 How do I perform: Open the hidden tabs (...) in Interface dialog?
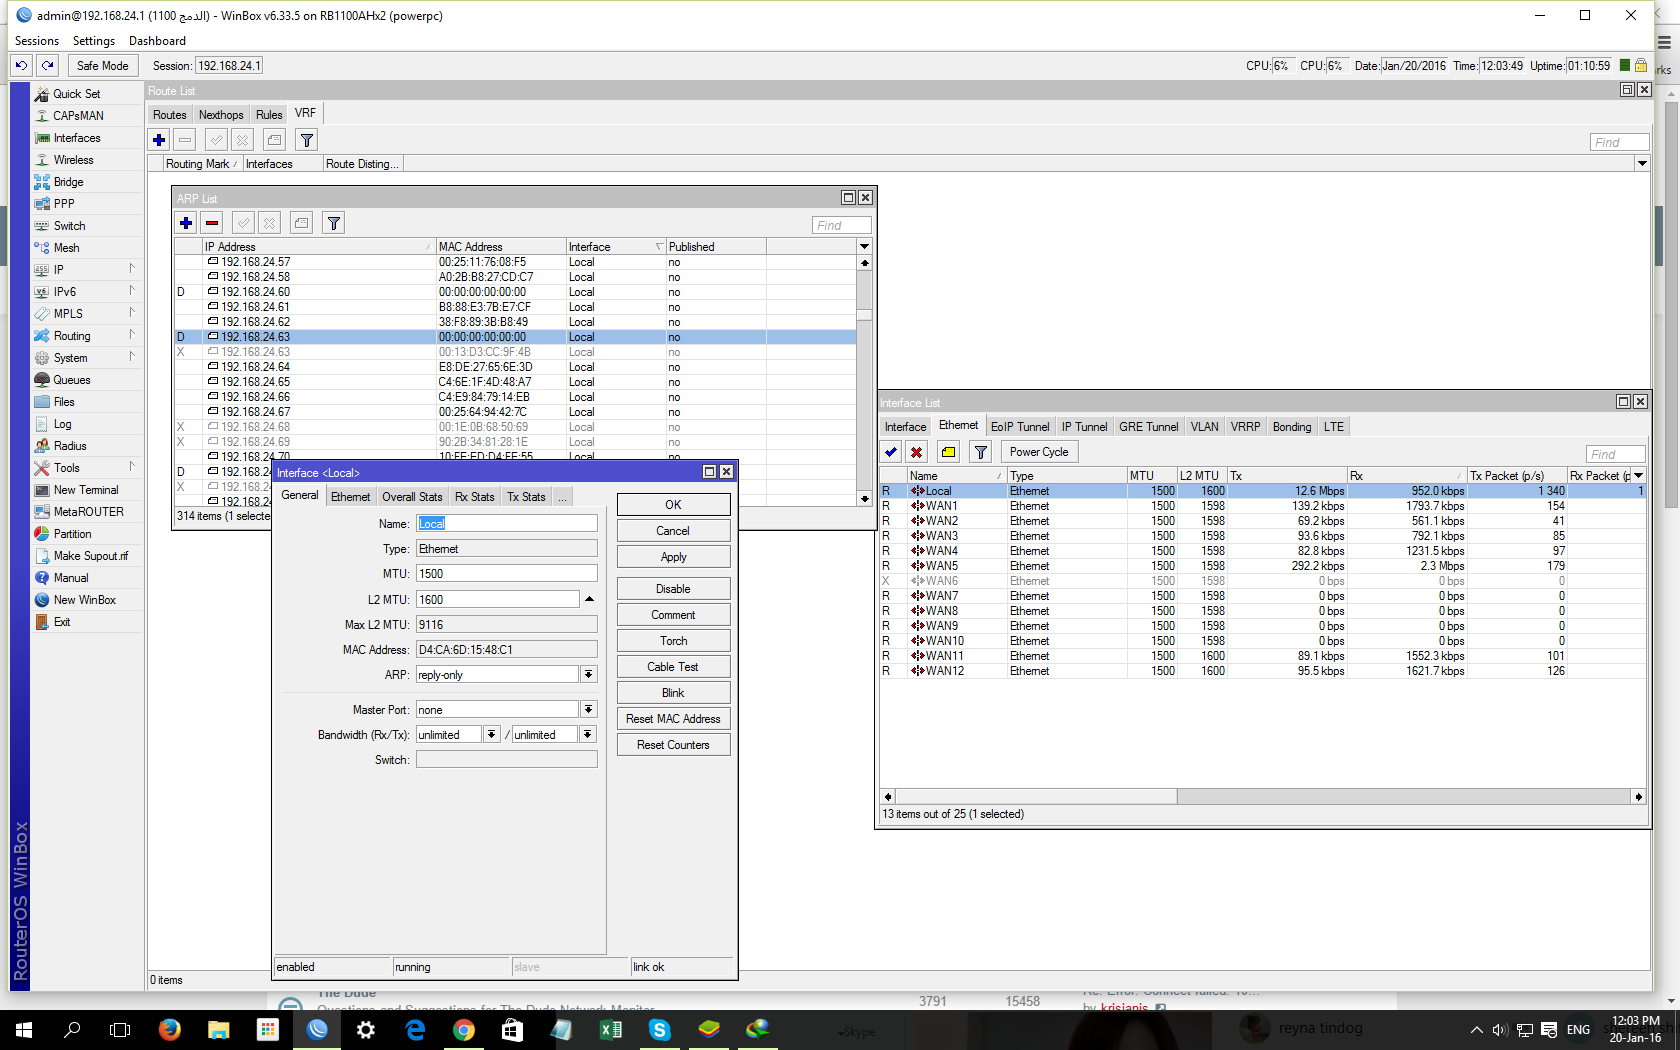[x=562, y=497]
